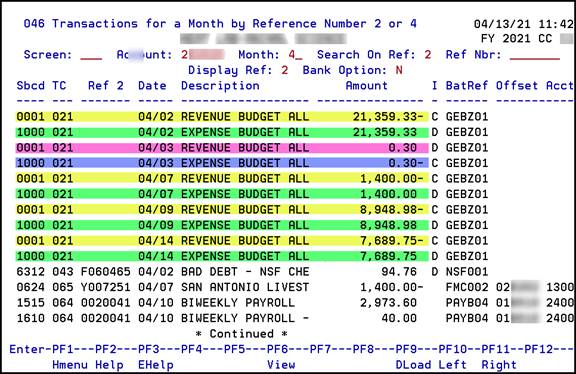Click subcode 6312 in bad debt row
Viewport: 576px width, 374px height.
coord(30,271)
